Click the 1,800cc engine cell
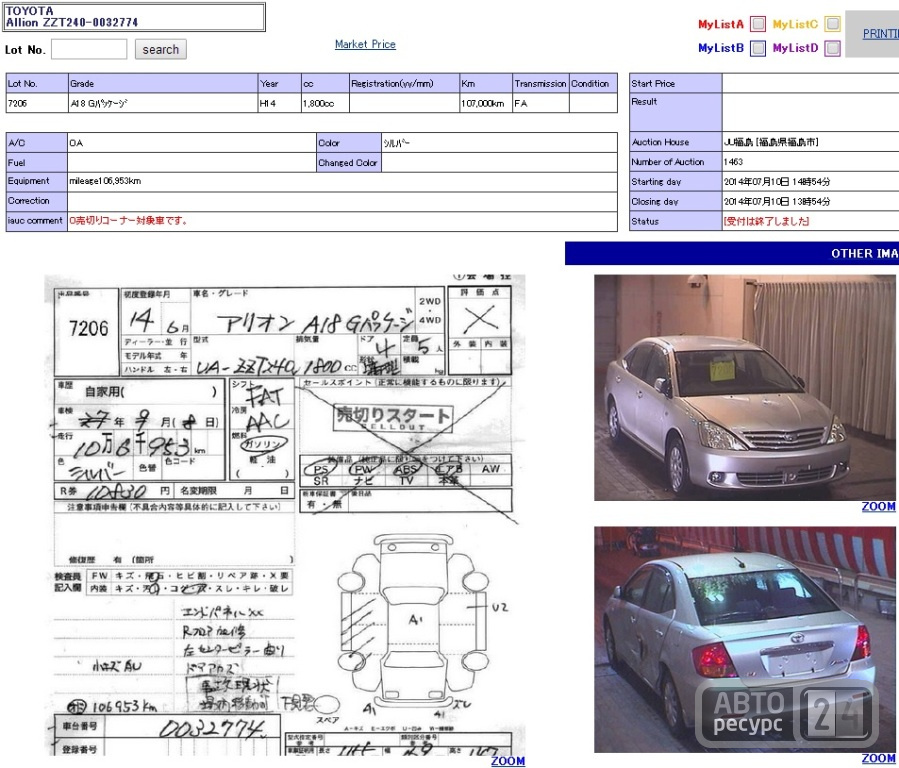This screenshot has width=899, height=768. point(325,103)
